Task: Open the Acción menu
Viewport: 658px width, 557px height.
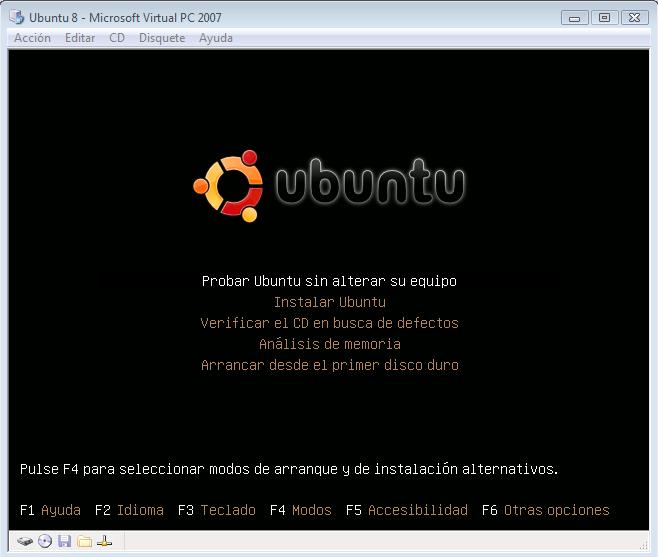Action: pos(33,38)
